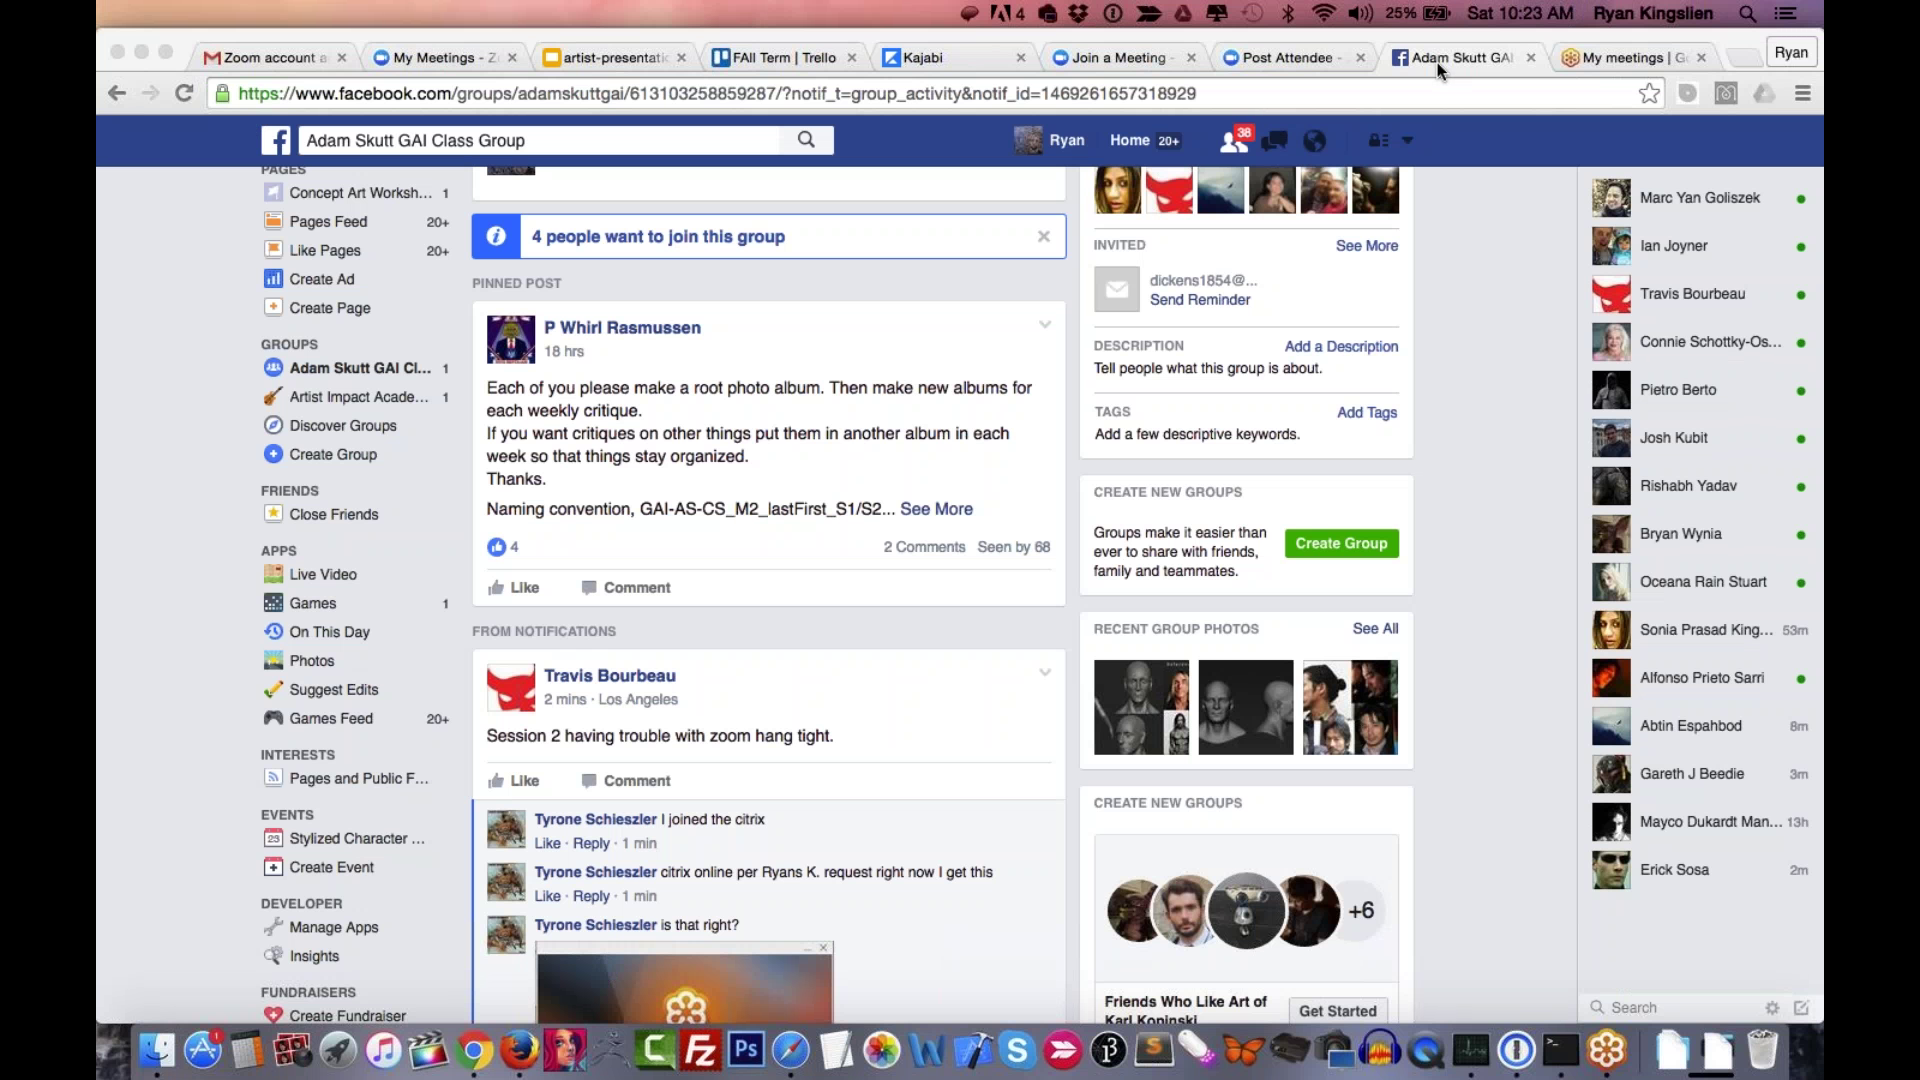Expand options chevron on P Whirl Rasmussen post

1045,325
